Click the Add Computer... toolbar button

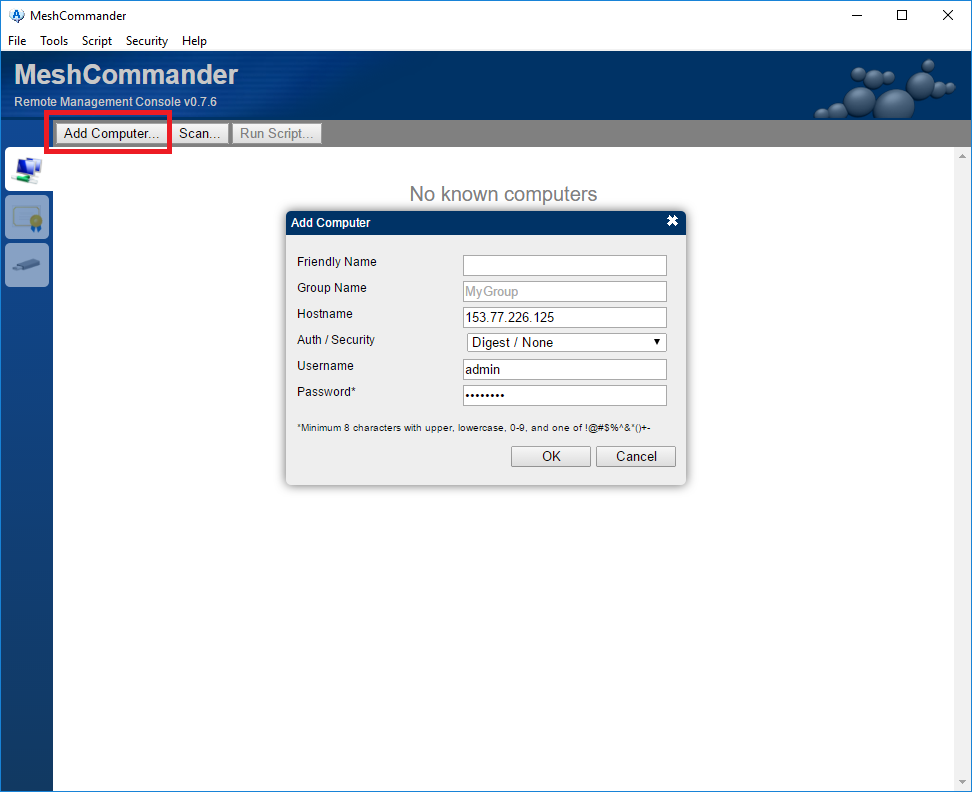click(x=111, y=133)
